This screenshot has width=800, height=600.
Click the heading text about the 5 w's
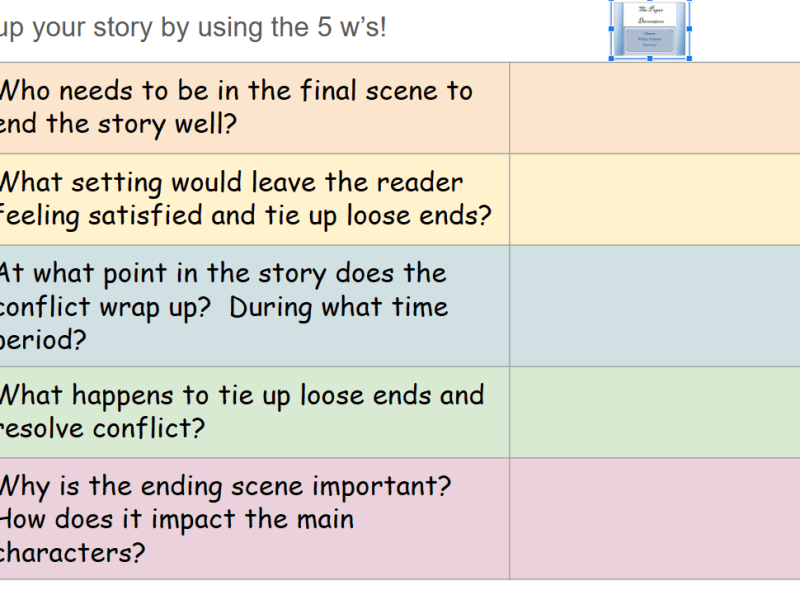(193, 27)
